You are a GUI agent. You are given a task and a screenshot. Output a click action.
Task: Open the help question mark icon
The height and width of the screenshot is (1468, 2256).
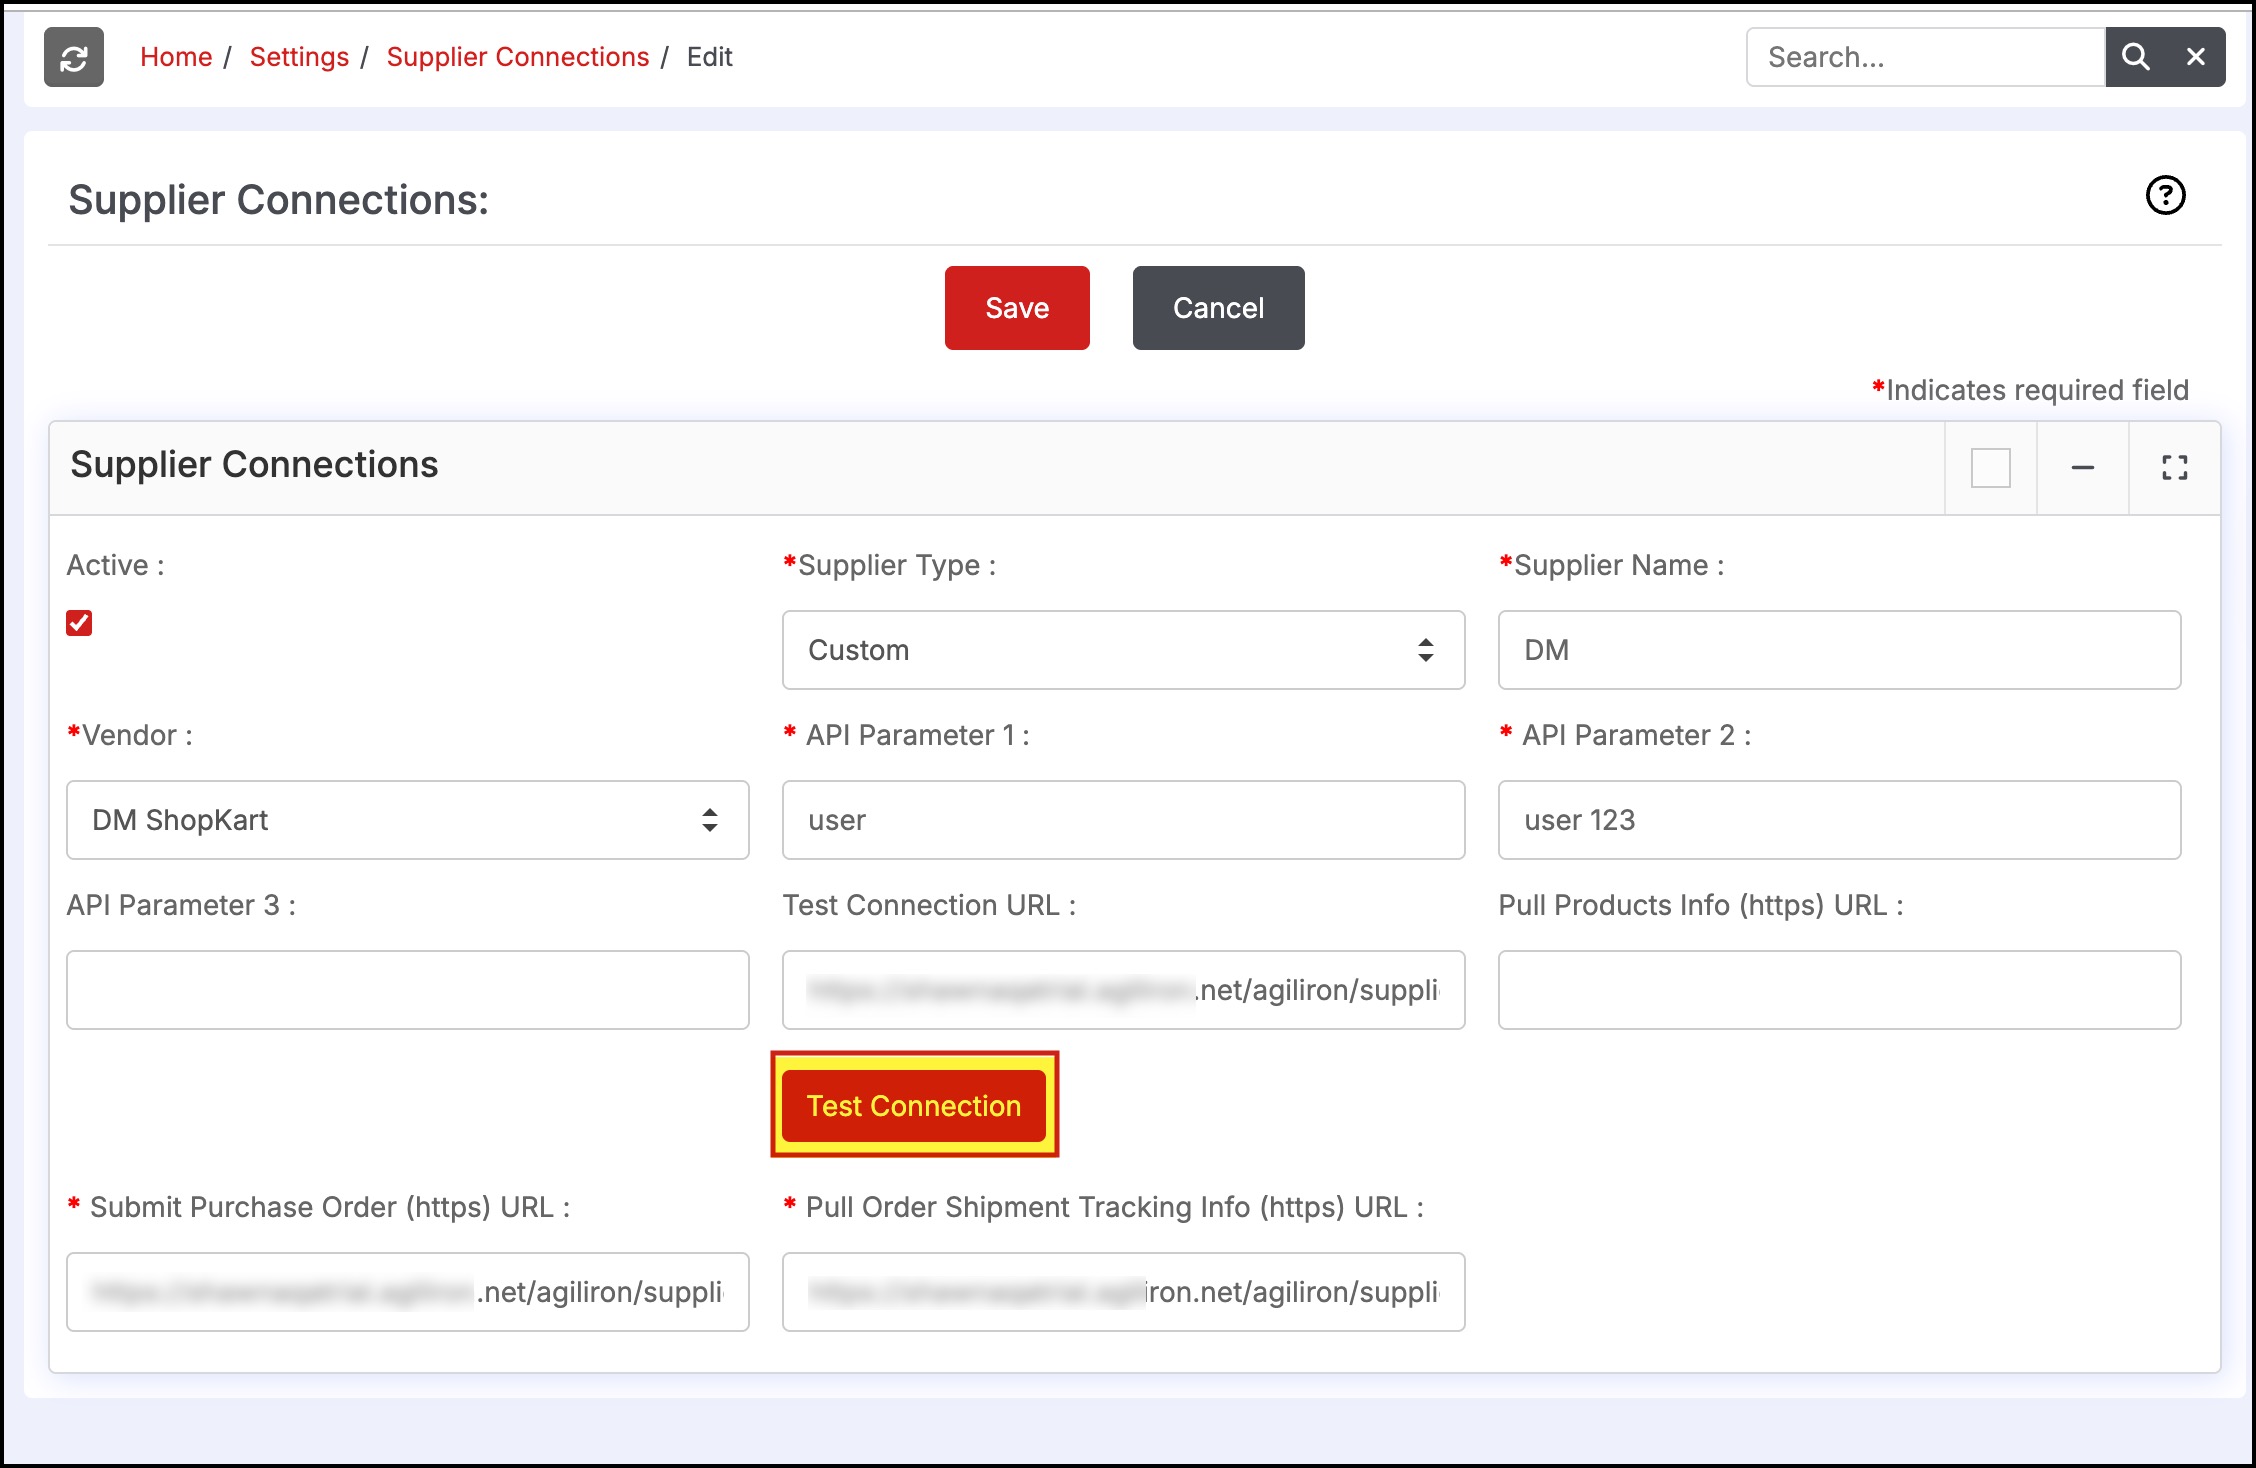click(2165, 196)
